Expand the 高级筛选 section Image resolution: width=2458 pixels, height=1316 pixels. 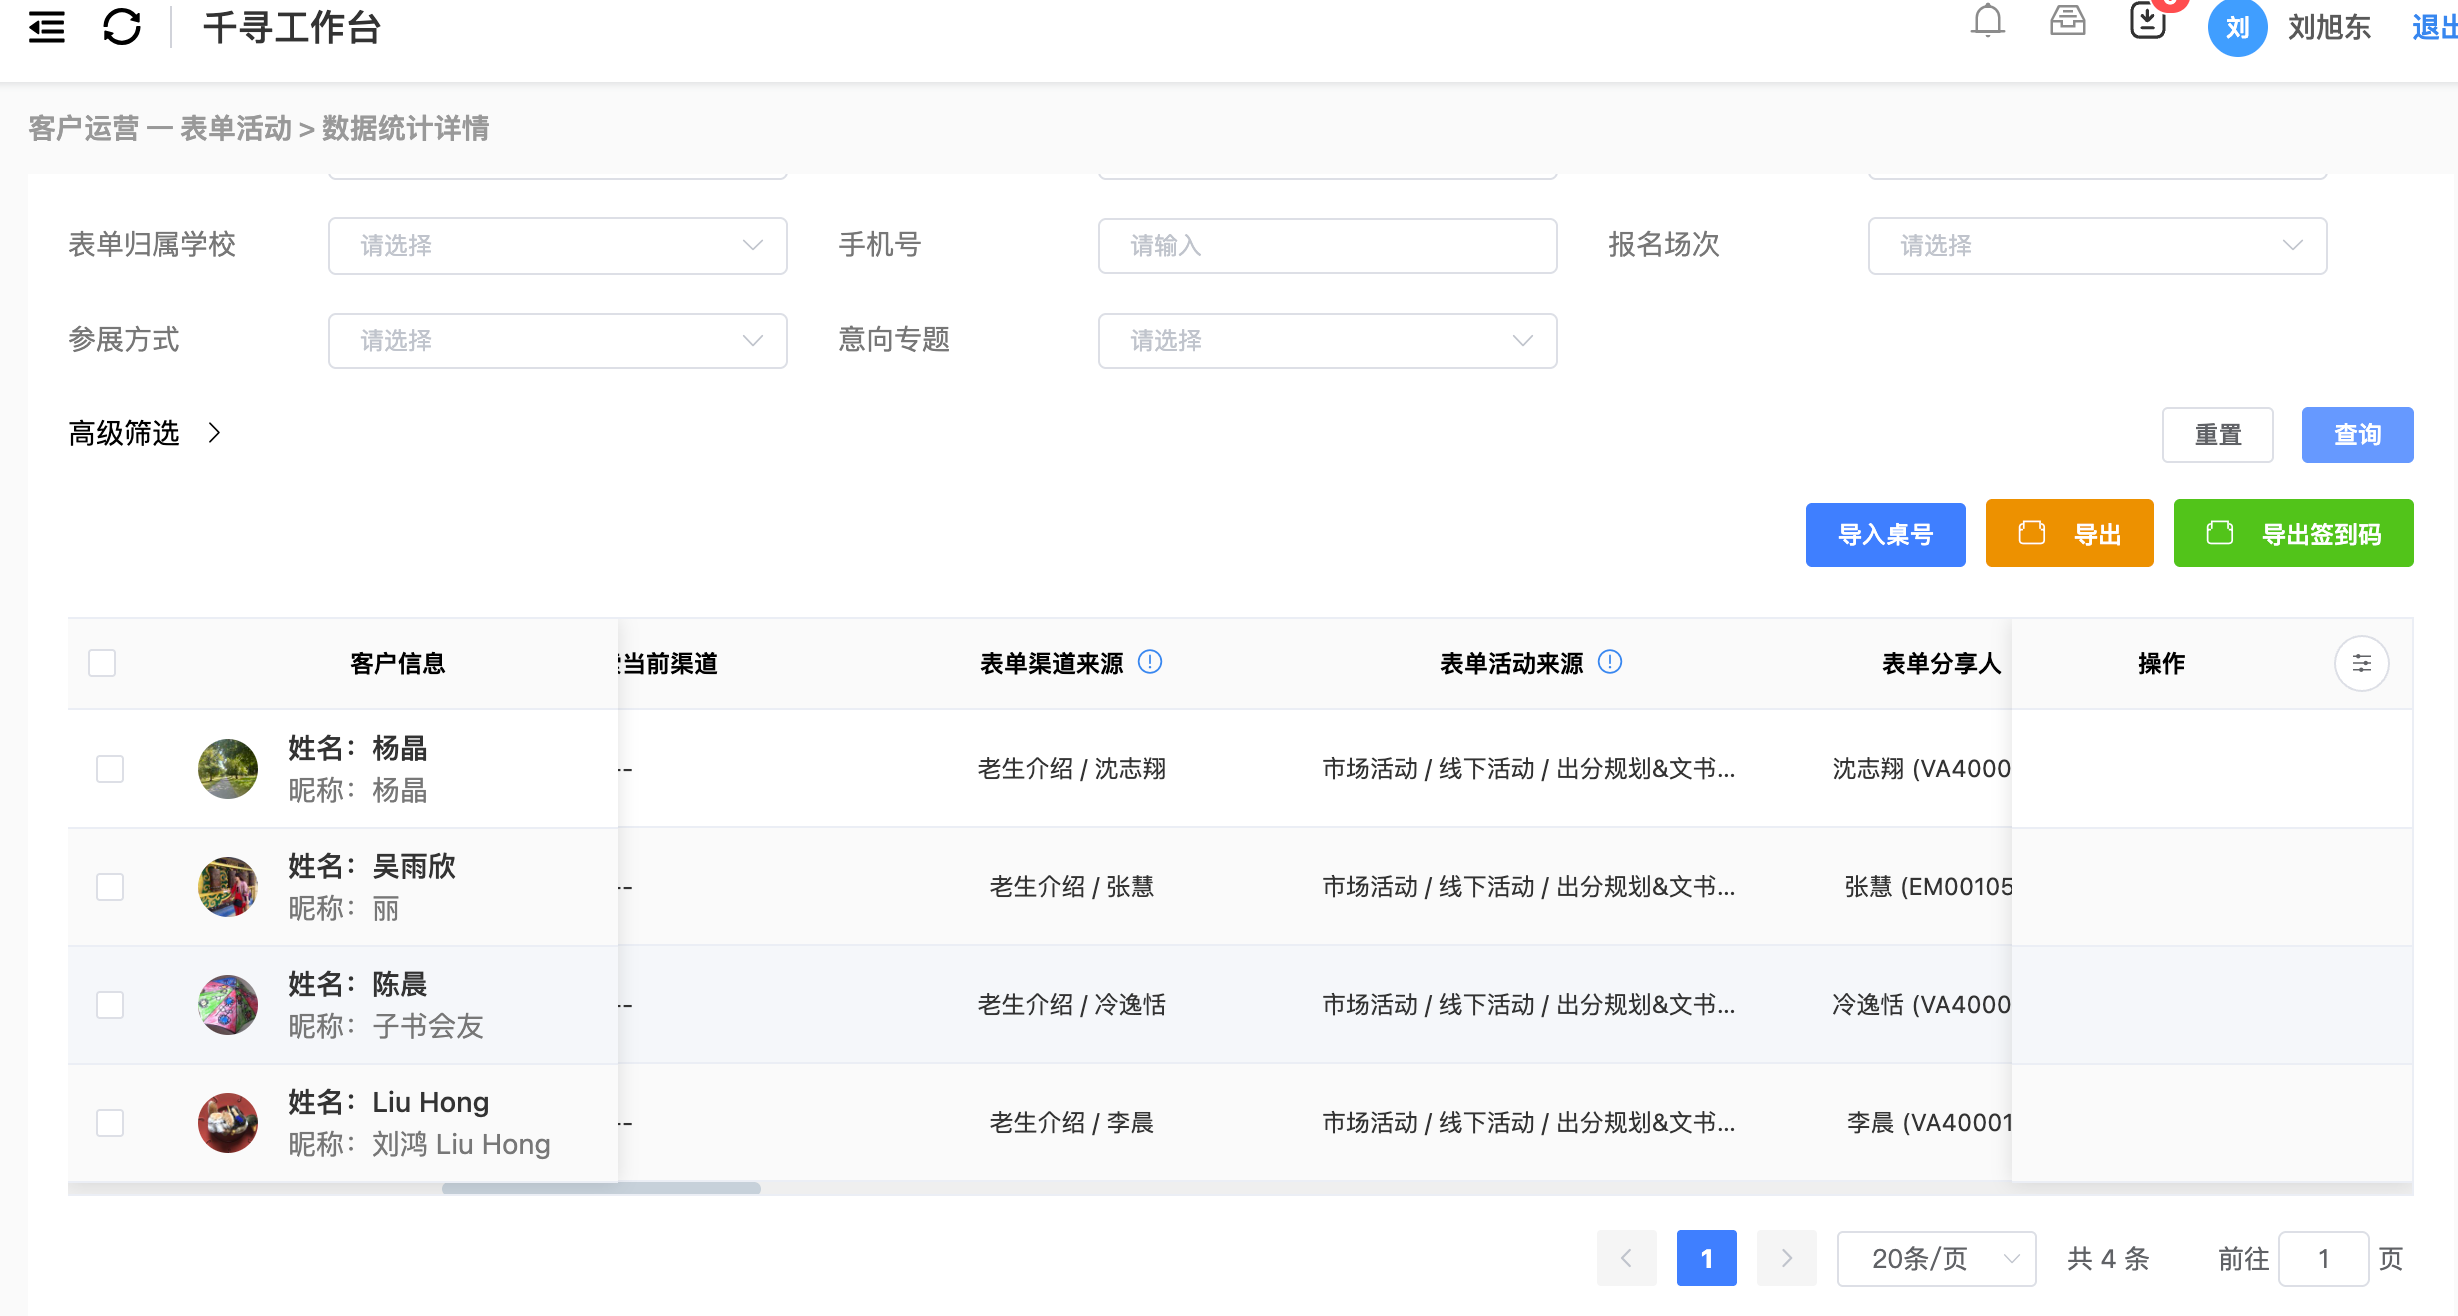coord(145,433)
